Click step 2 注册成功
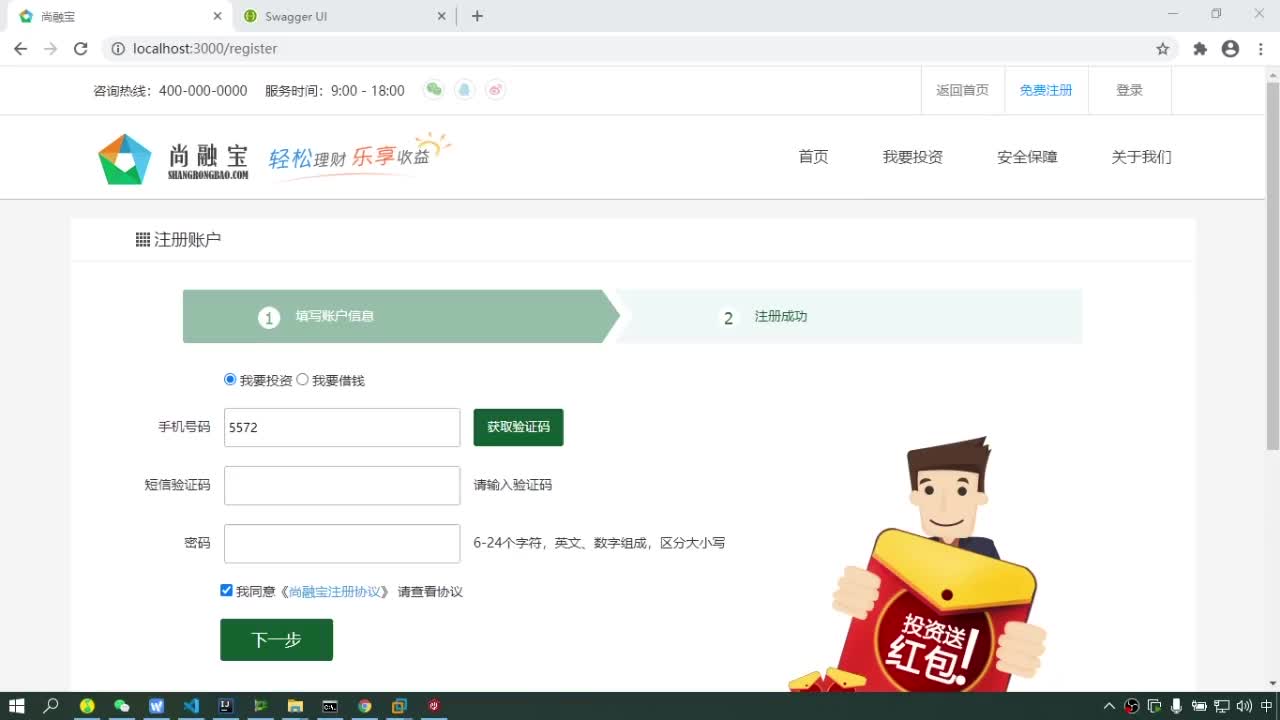Viewport: 1280px width, 720px height. (848, 316)
